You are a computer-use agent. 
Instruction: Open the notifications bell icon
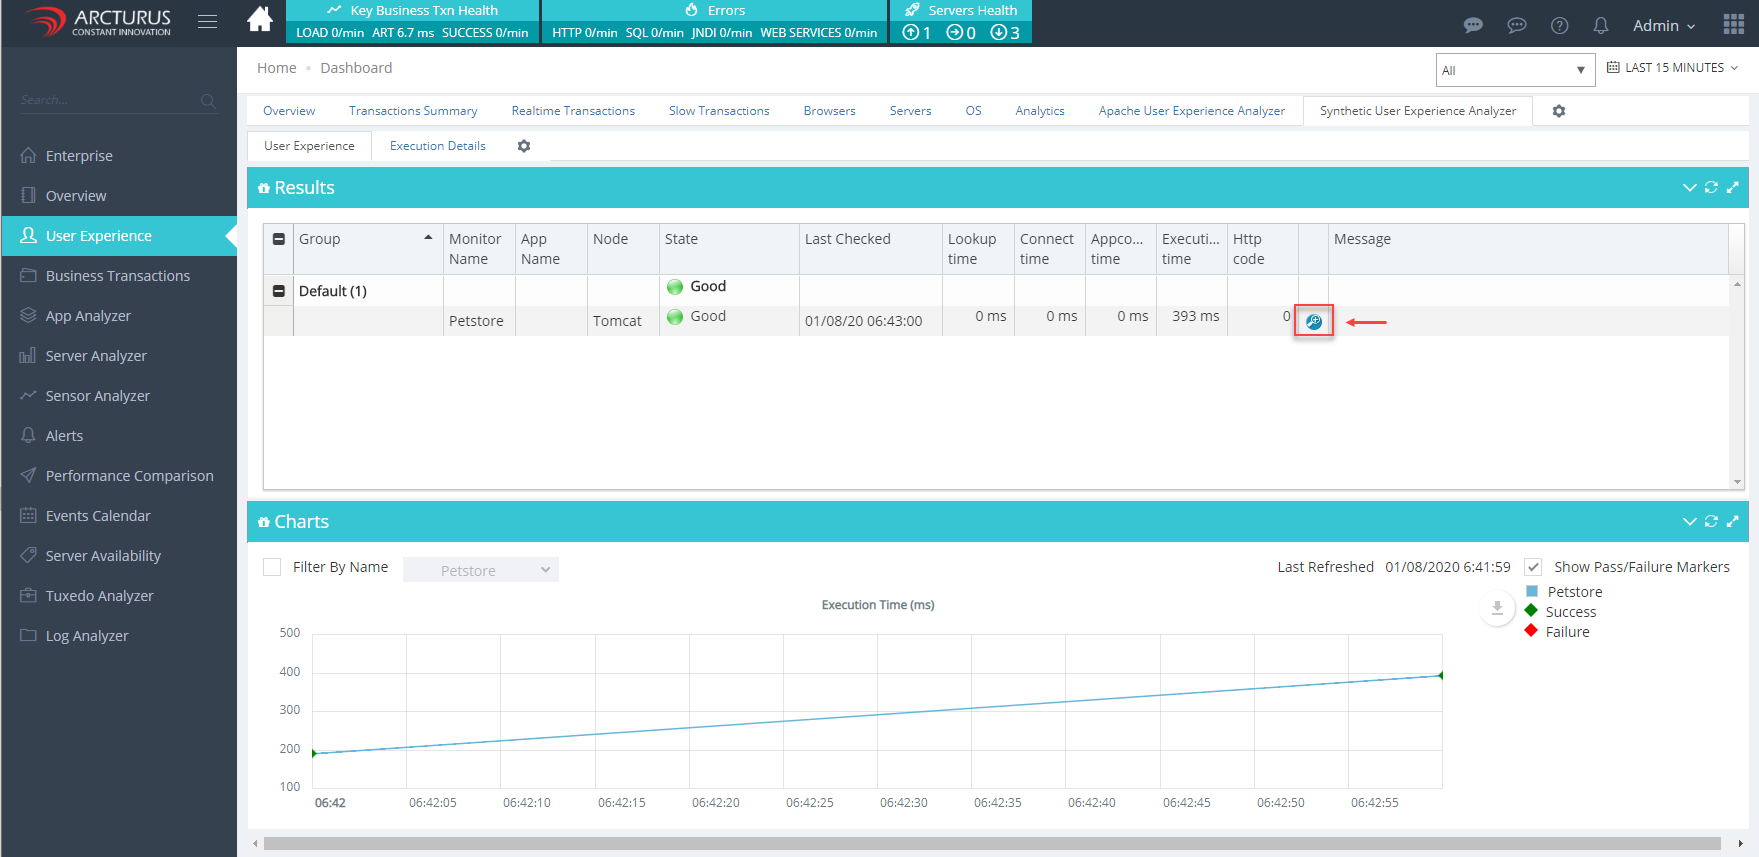coord(1601,26)
